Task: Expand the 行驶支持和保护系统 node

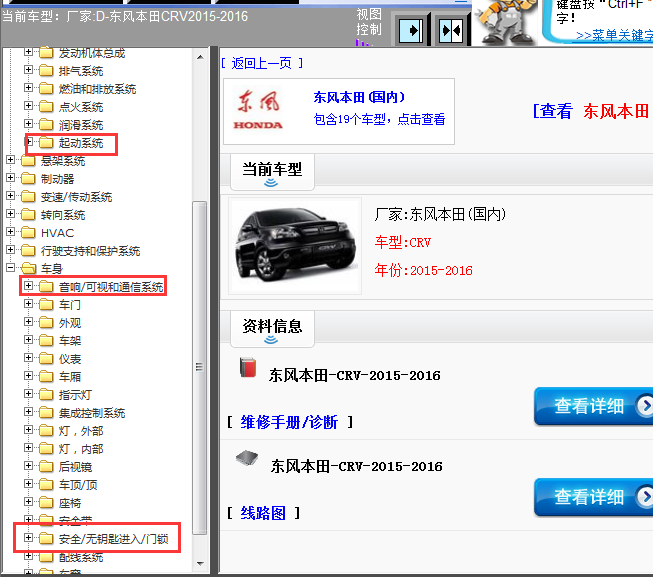Action: [10, 249]
